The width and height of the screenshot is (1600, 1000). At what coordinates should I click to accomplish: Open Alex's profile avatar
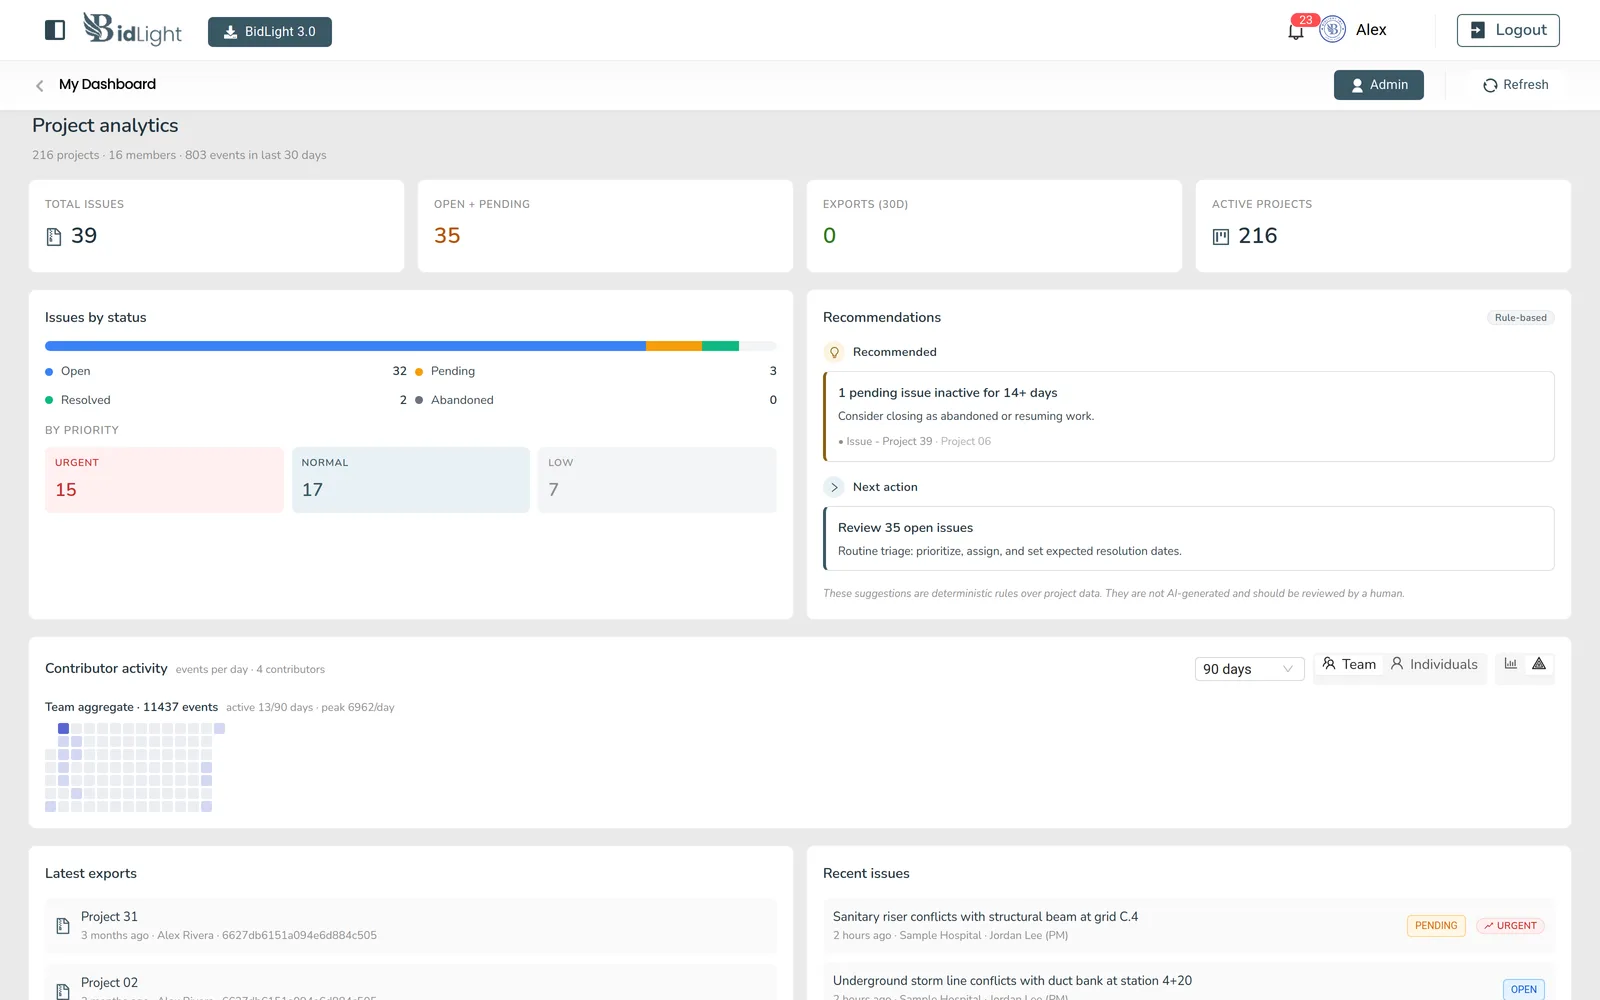coord(1332,30)
